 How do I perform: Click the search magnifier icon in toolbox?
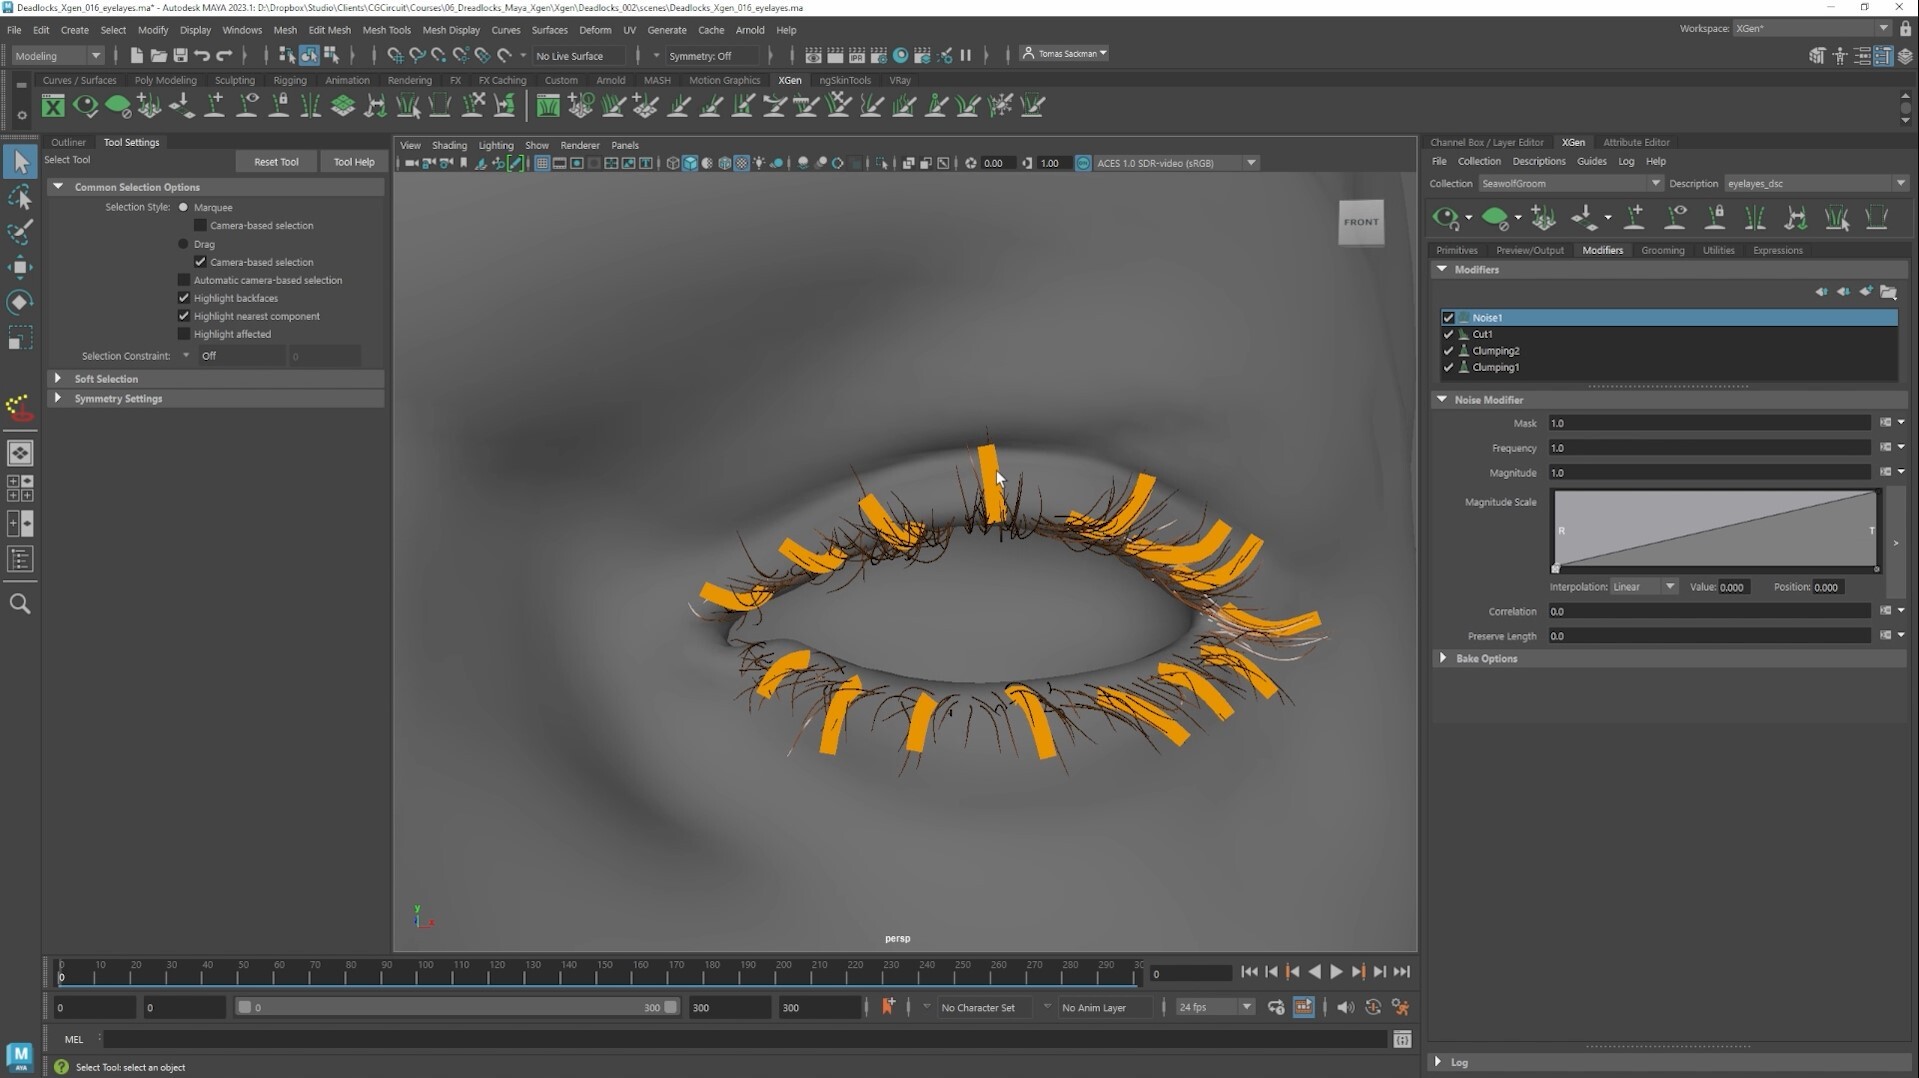[x=20, y=604]
